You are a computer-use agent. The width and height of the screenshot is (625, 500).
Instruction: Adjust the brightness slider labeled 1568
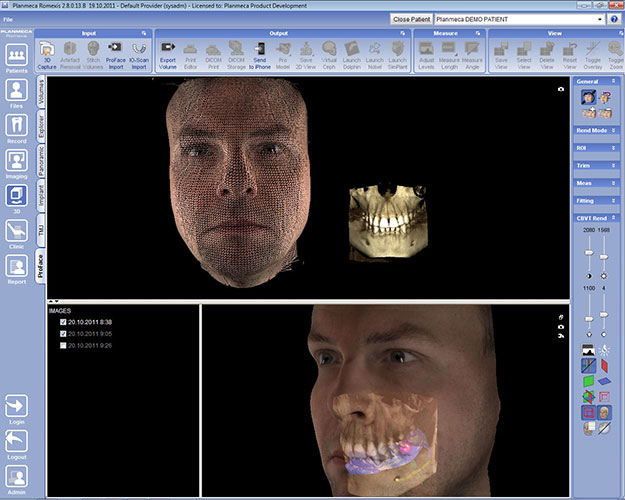[604, 257]
